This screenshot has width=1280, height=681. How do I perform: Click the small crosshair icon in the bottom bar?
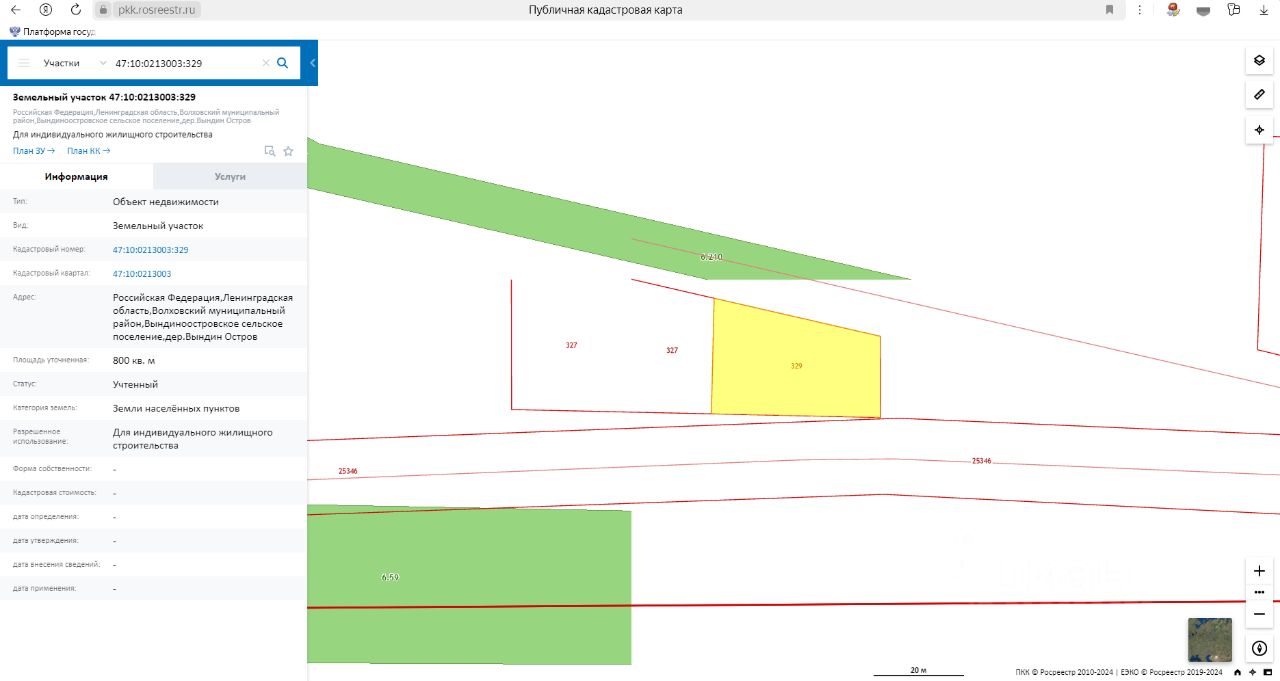point(1252,672)
